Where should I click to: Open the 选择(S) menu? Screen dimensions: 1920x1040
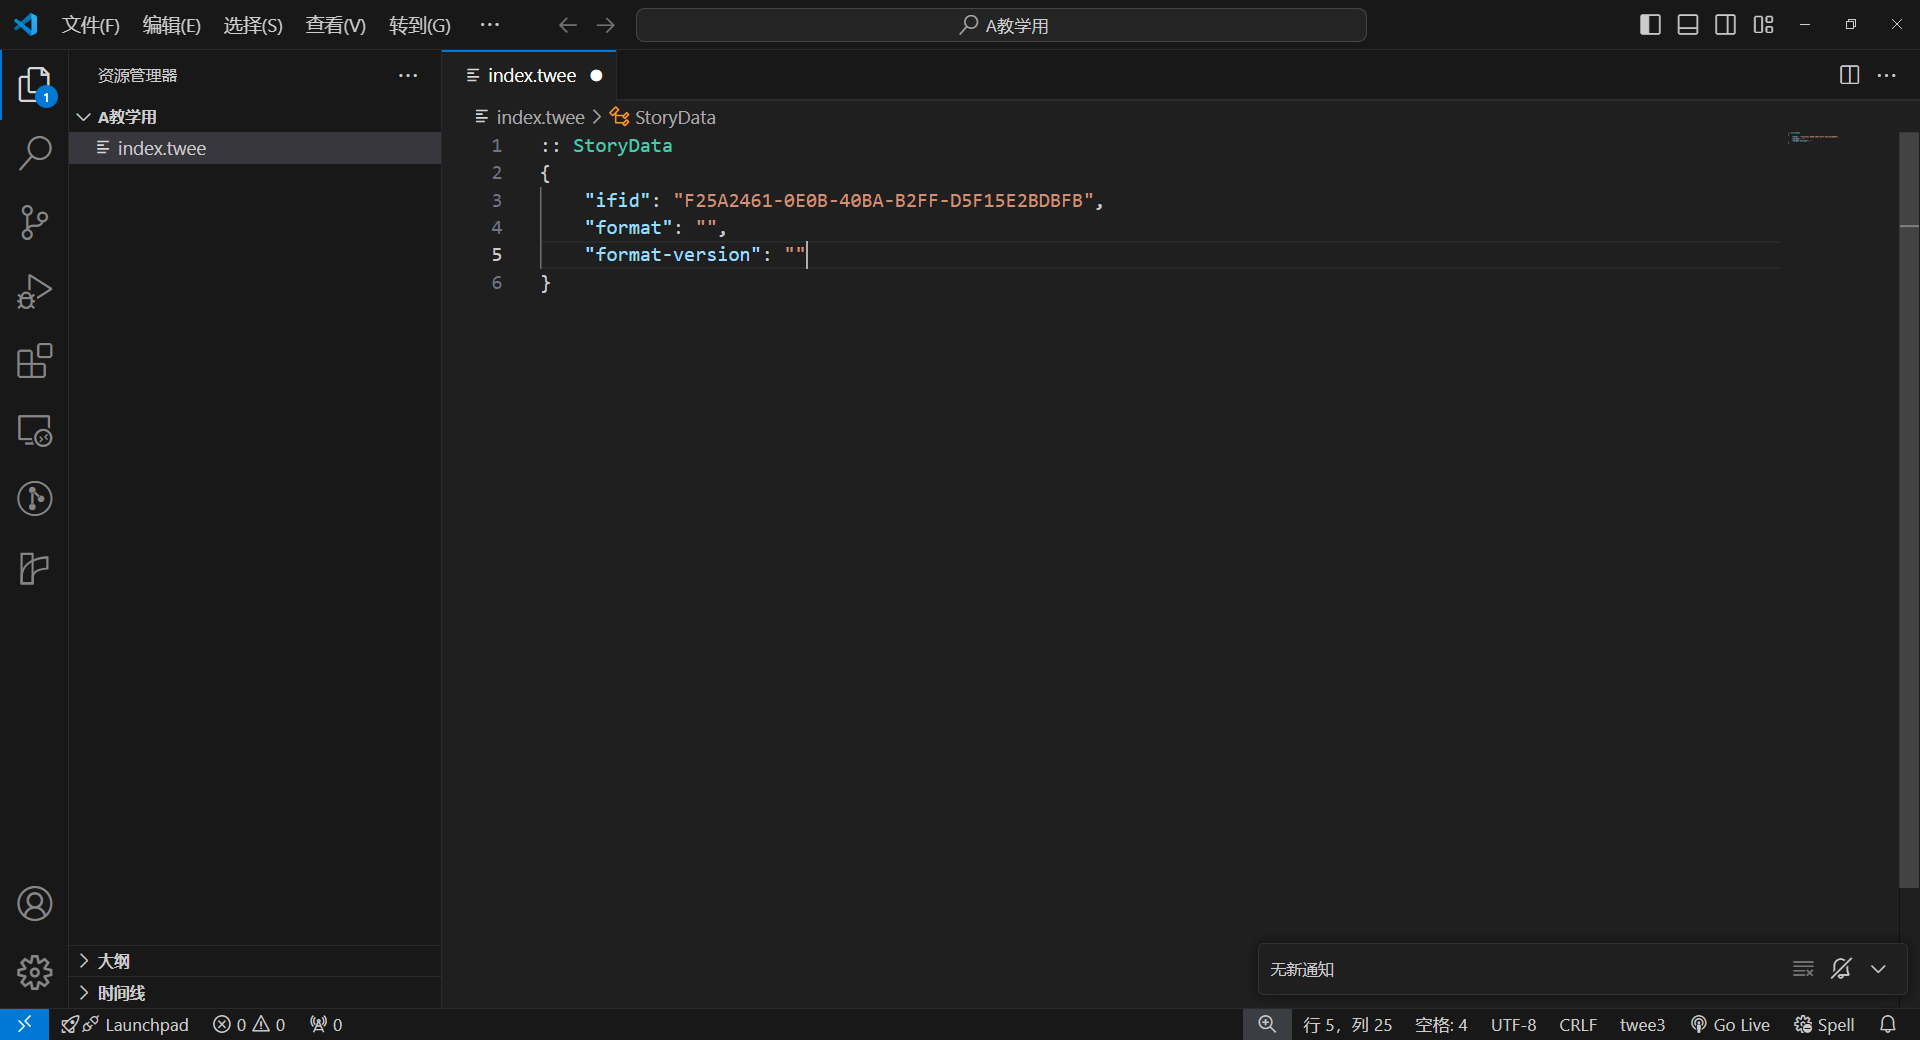(x=253, y=25)
